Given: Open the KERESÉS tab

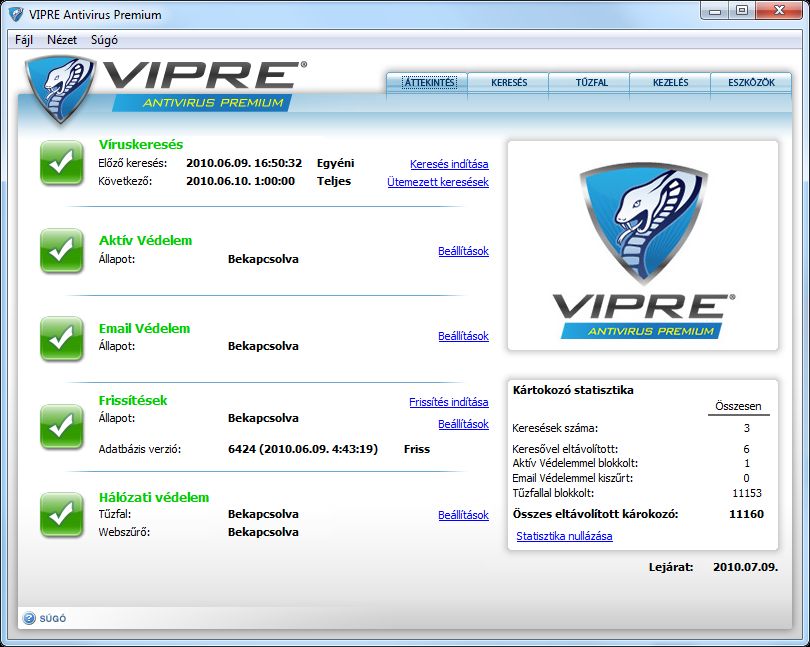Looking at the screenshot, I should [508, 84].
